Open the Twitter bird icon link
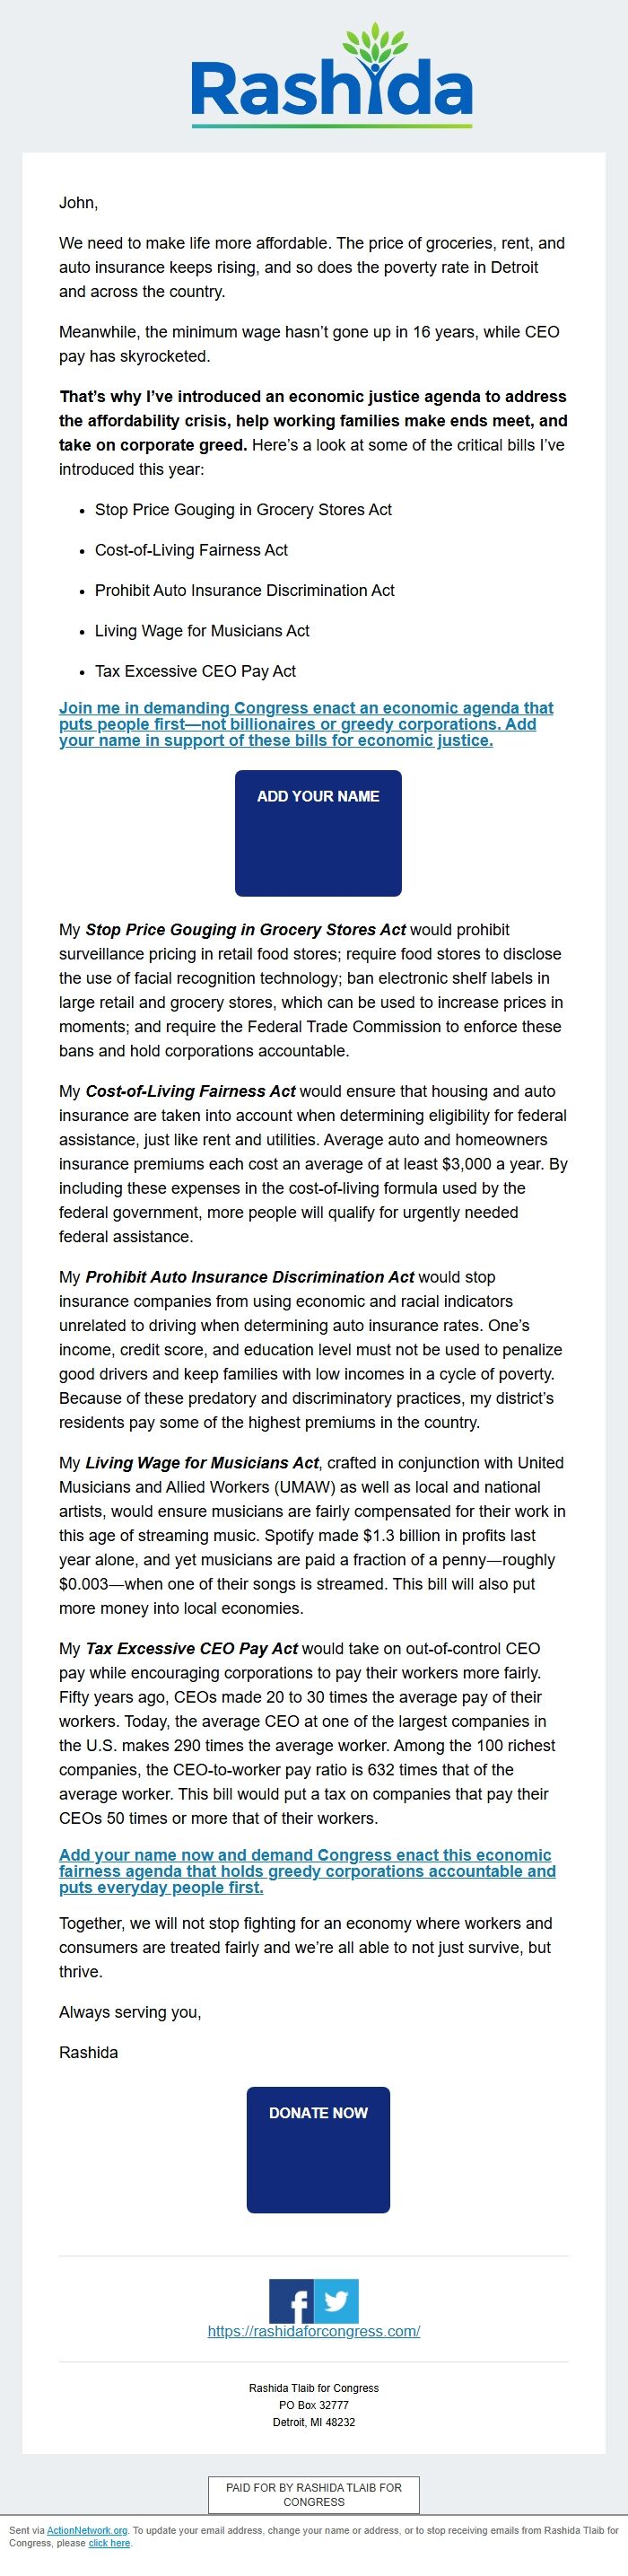Screen dimensions: 628x2576 click(x=336, y=2301)
